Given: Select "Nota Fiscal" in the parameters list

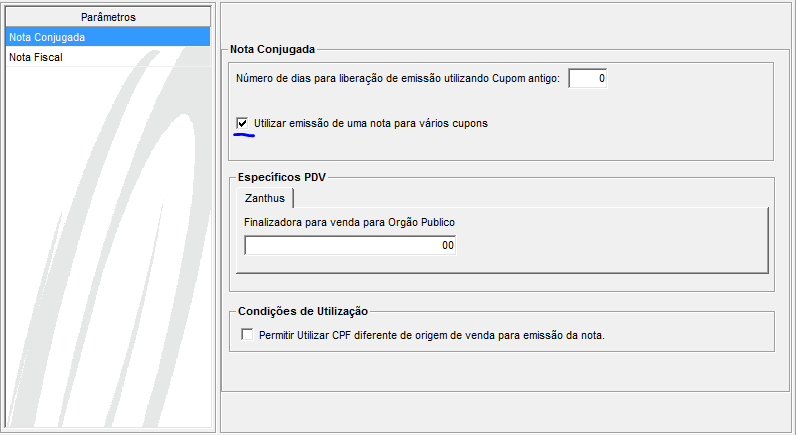Looking at the screenshot, I should click(36, 58).
